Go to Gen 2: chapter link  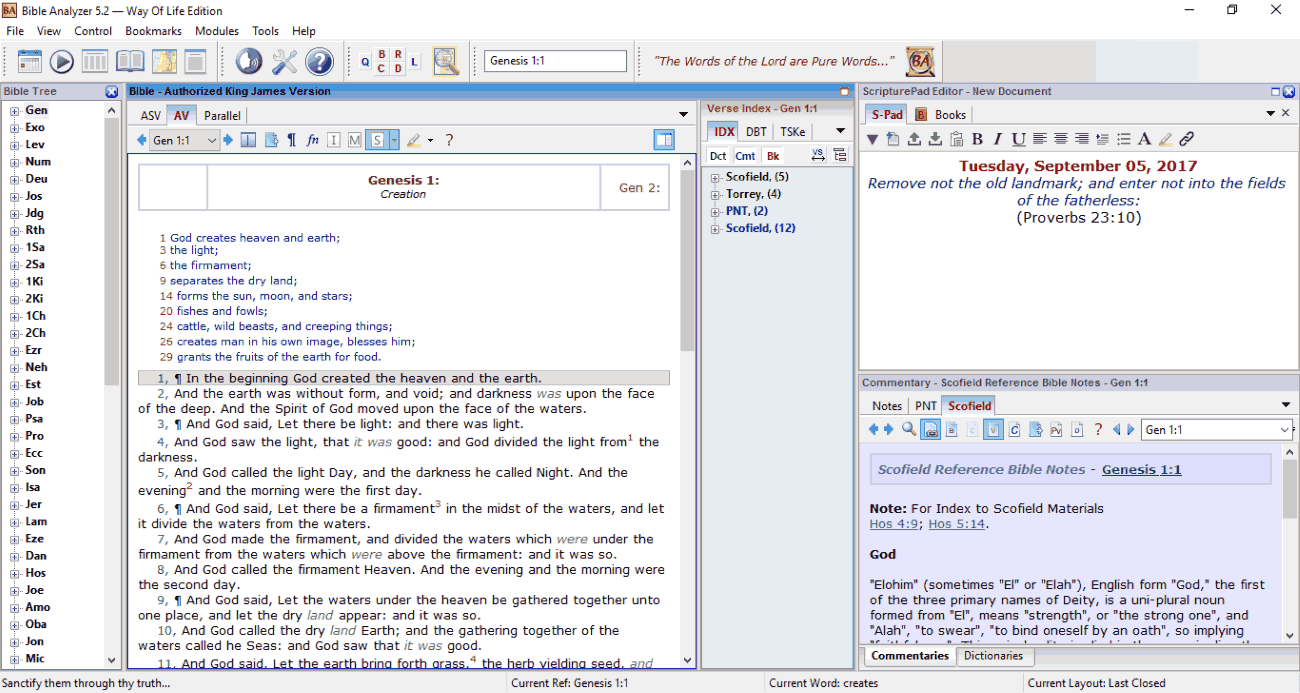(x=640, y=187)
